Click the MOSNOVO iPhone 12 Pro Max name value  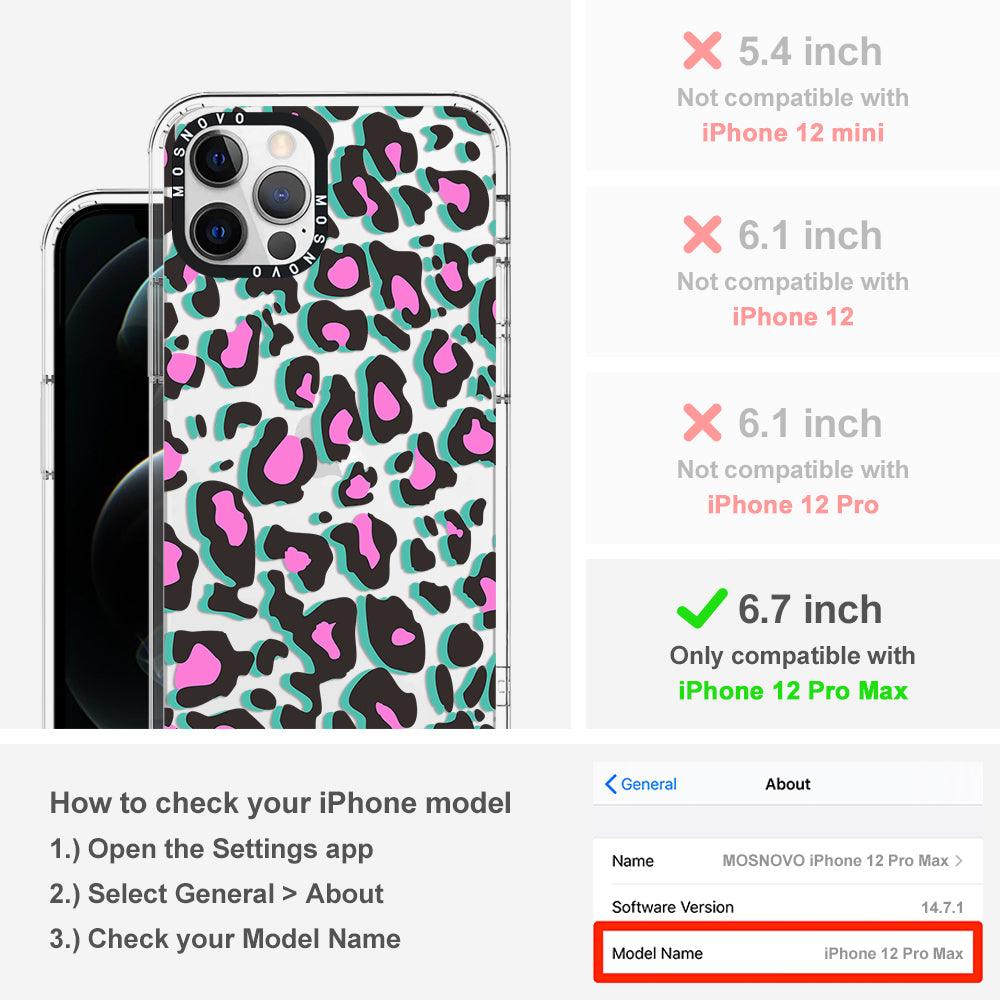835,860
